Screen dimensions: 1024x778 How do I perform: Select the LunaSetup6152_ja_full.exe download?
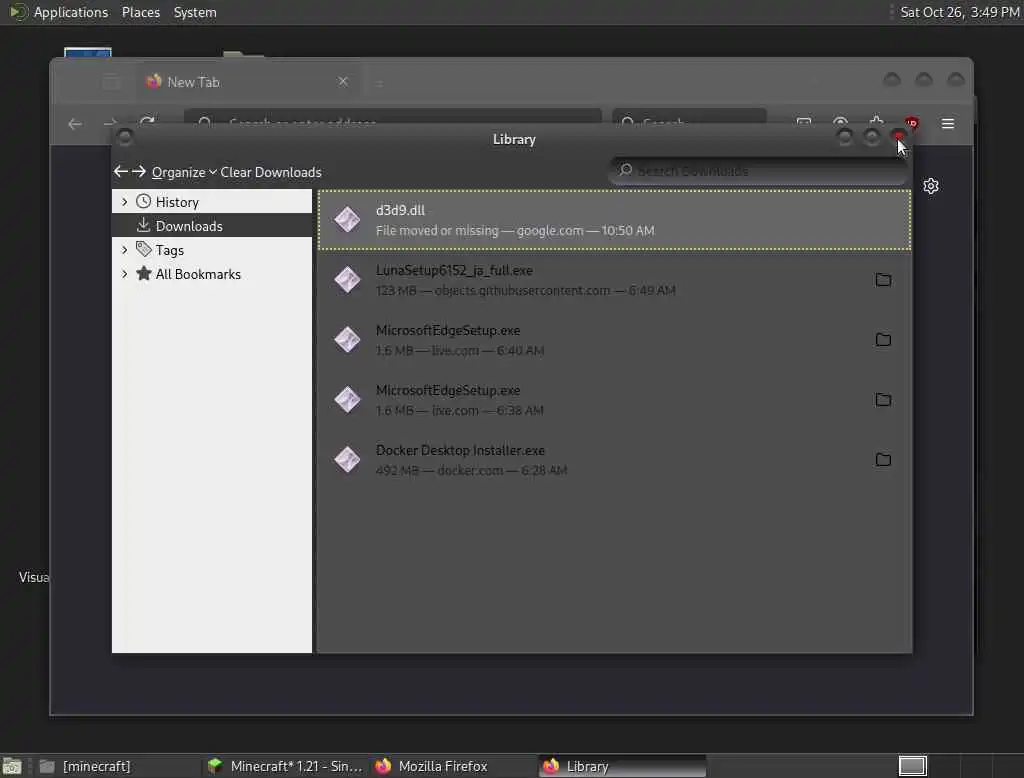(x=614, y=280)
